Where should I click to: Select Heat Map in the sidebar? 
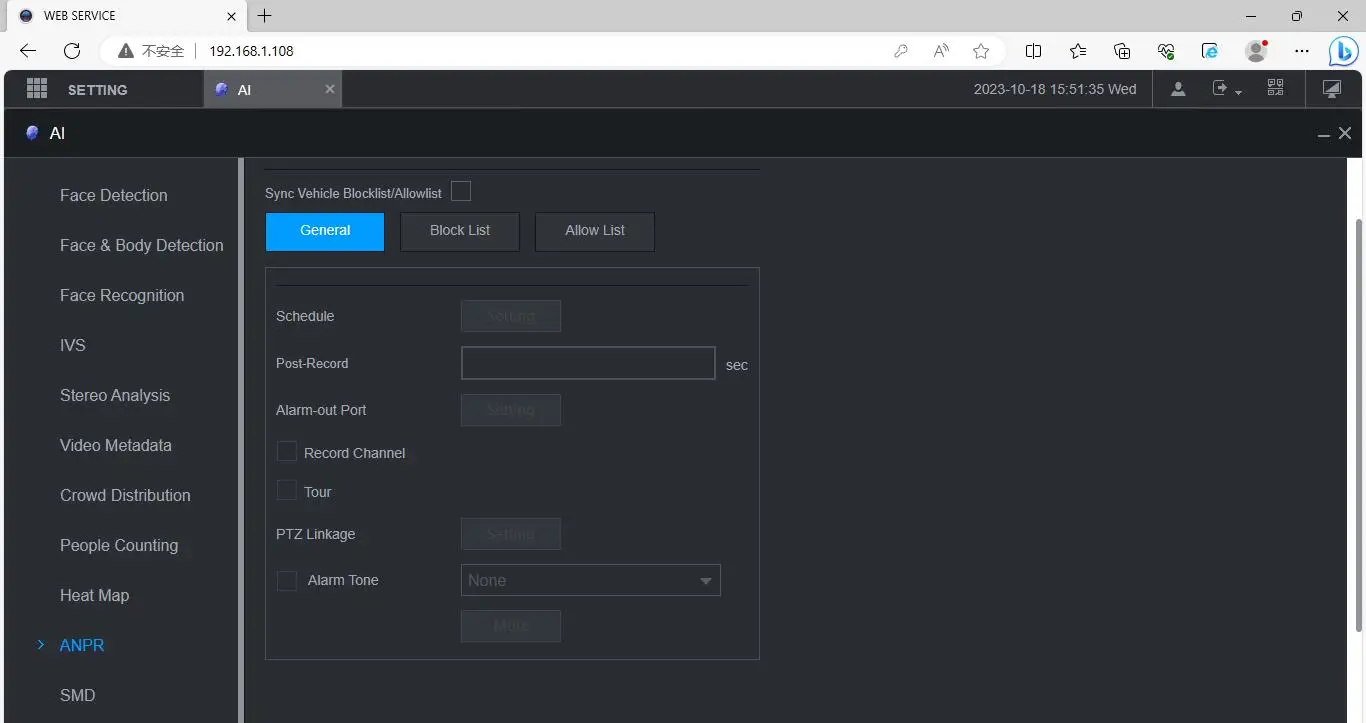[x=95, y=595]
